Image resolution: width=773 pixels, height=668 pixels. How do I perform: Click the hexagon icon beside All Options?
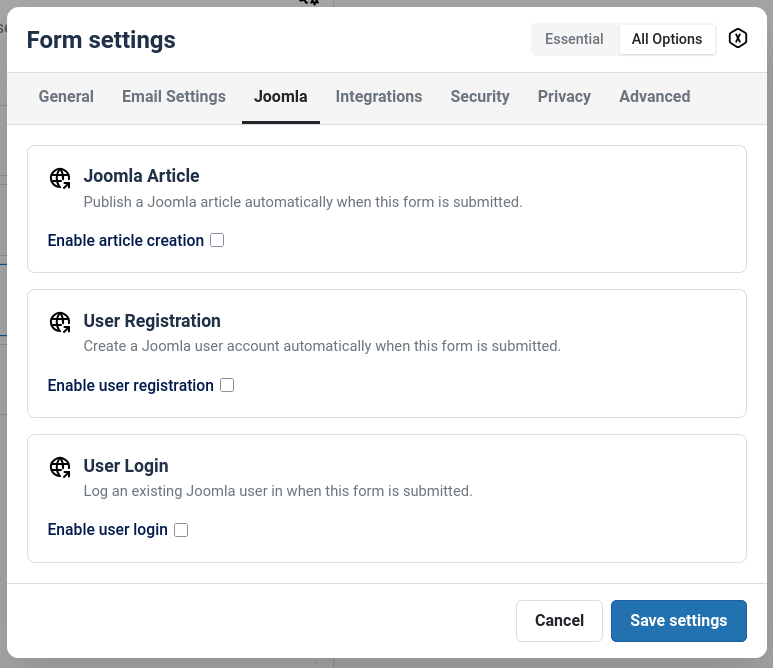(738, 39)
